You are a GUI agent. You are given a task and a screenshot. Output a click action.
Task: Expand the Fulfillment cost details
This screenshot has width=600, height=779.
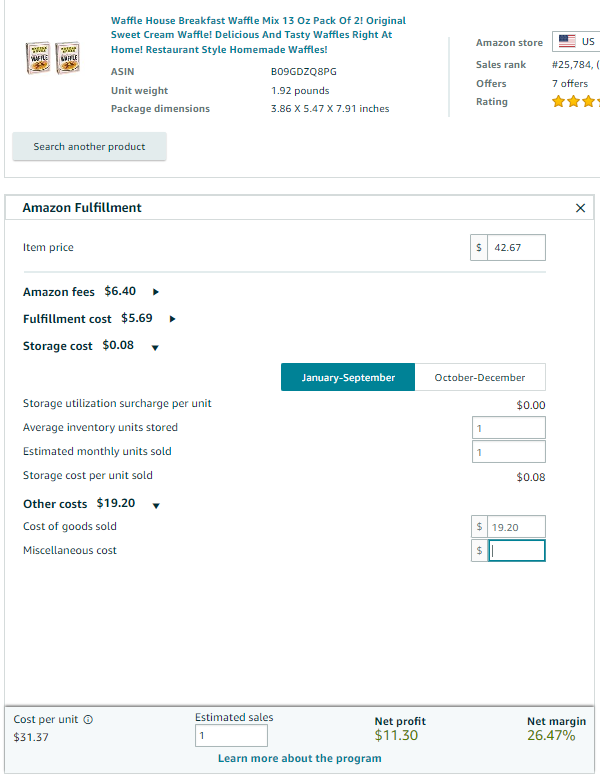(172, 319)
